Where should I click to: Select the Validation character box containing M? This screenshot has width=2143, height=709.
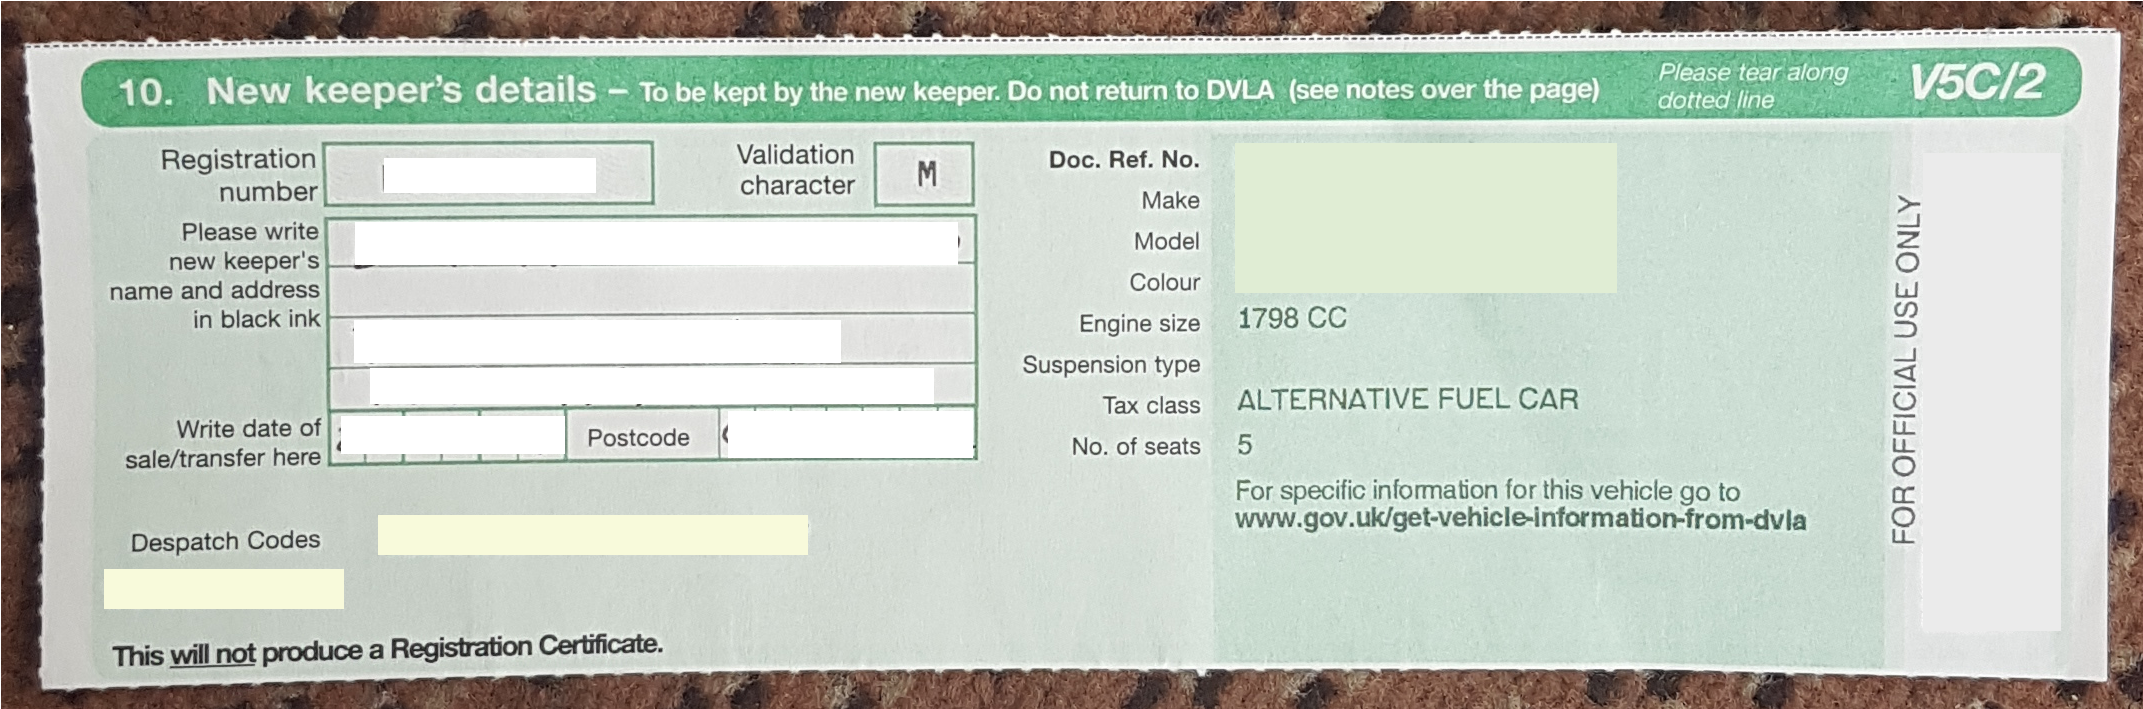(x=925, y=175)
